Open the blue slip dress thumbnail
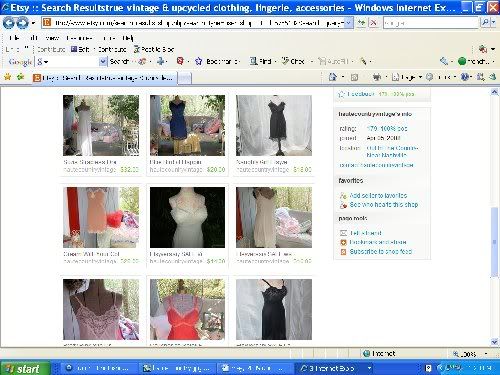This screenshot has height=375, width=500. pos(187,125)
